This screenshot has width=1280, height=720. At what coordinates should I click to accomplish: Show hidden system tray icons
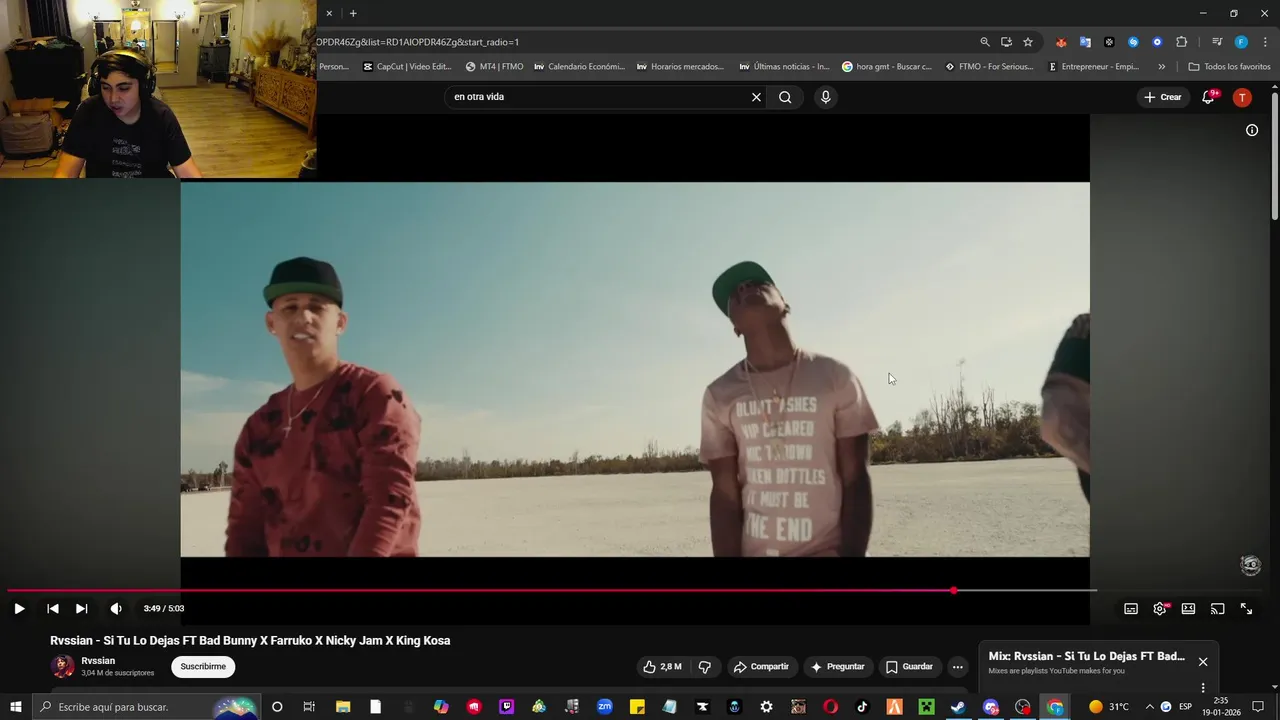point(1149,707)
